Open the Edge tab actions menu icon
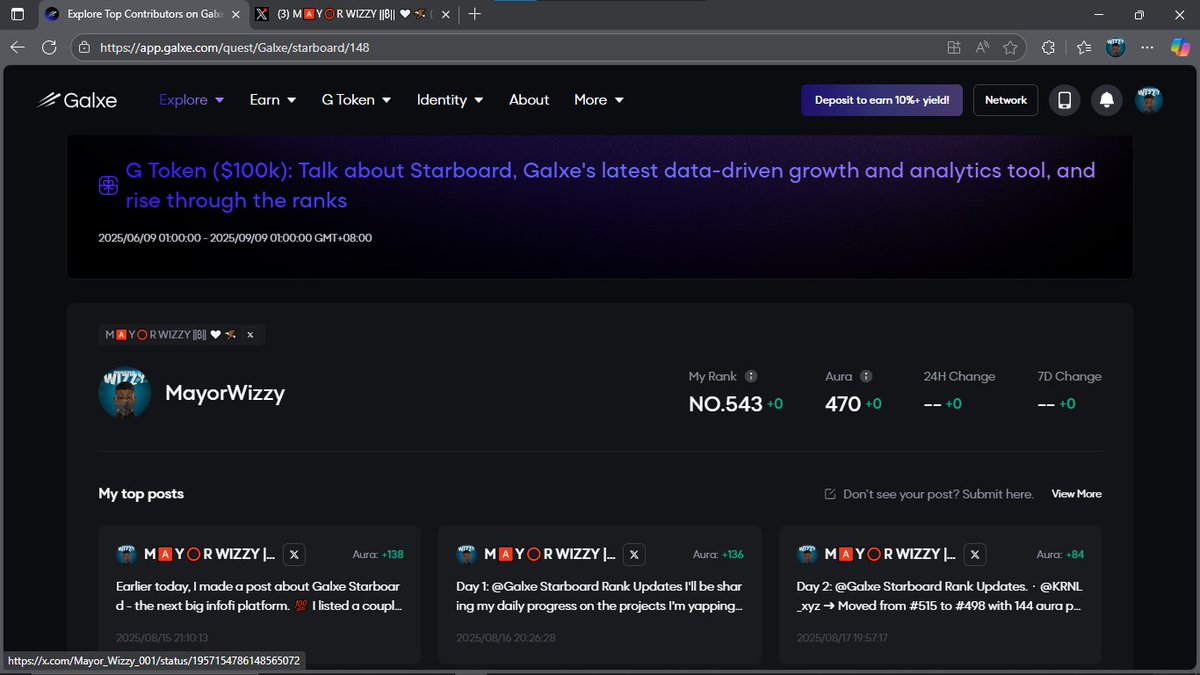 tap(17, 14)
